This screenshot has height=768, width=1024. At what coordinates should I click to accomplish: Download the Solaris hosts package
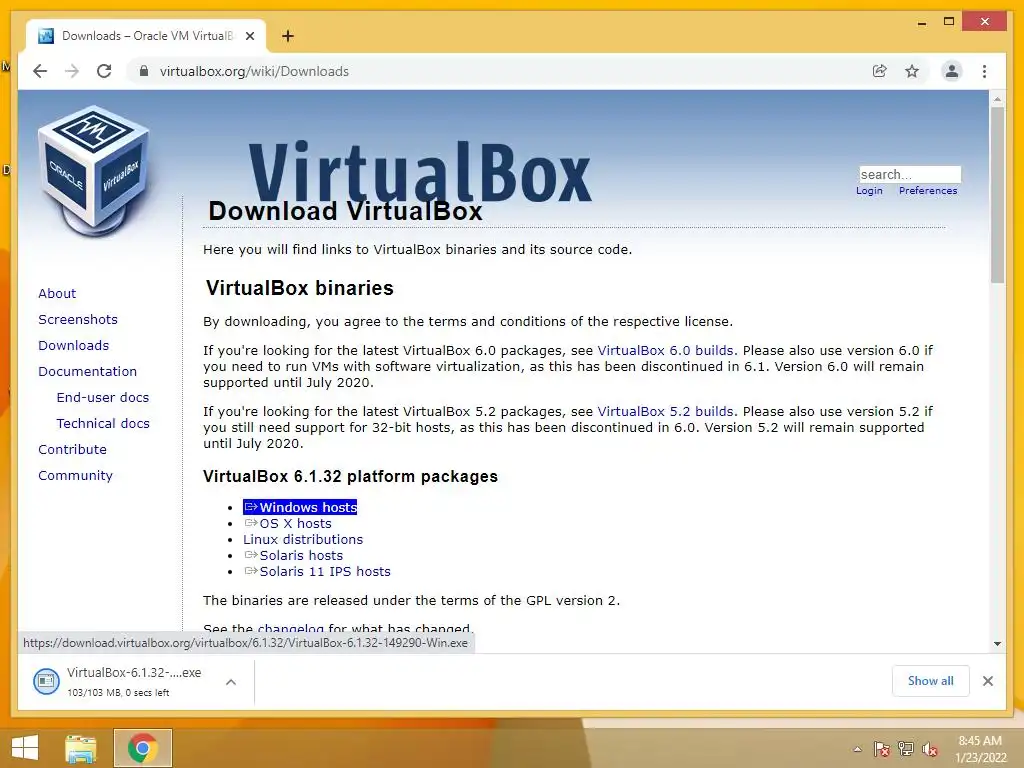pos(294,556)
